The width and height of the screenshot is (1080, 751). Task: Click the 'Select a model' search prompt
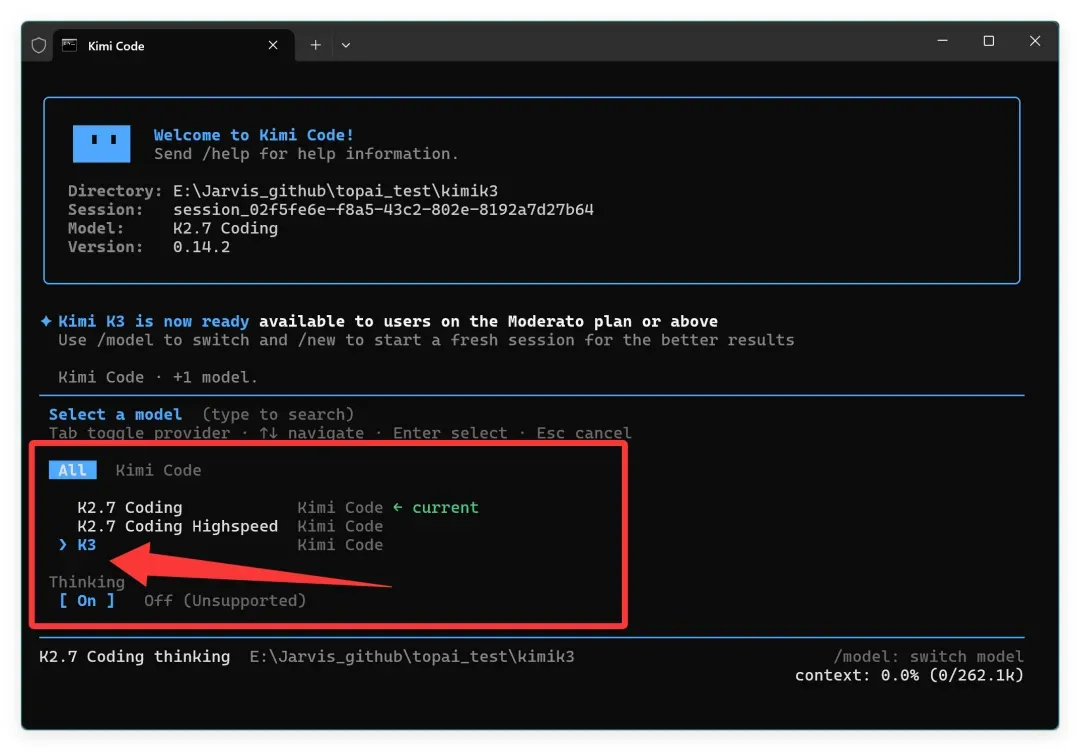click(115, 414)
